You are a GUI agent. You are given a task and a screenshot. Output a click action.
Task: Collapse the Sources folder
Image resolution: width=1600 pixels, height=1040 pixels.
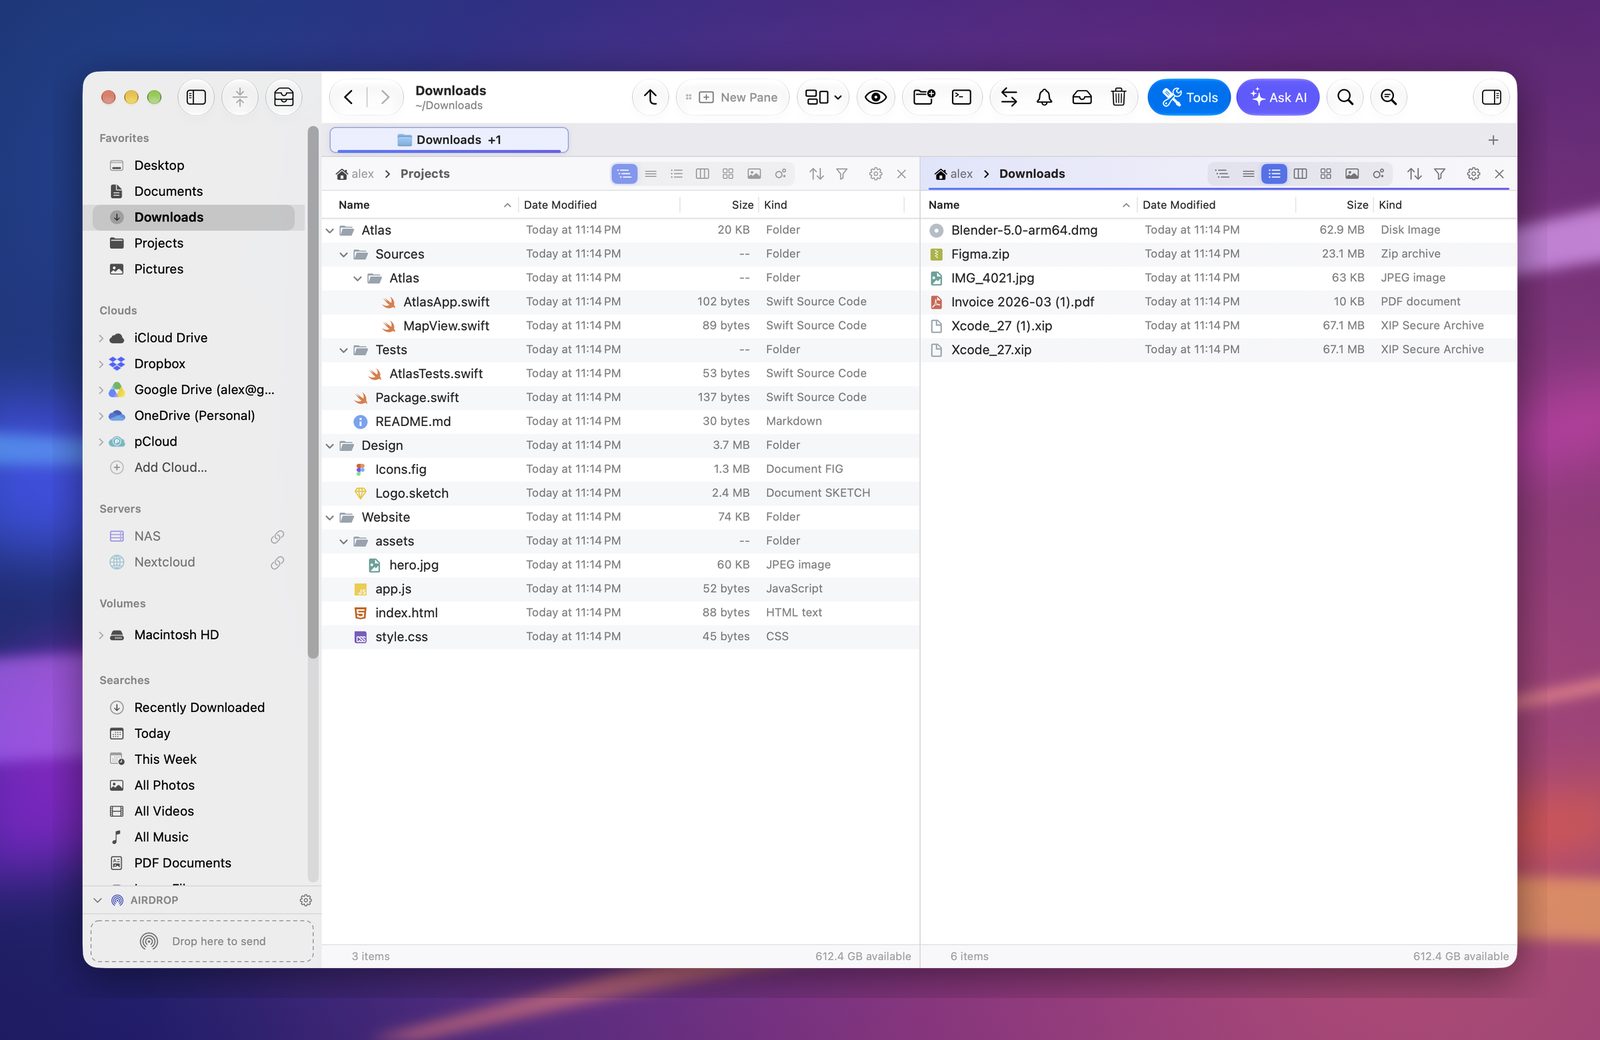click(x=344, y=254)
